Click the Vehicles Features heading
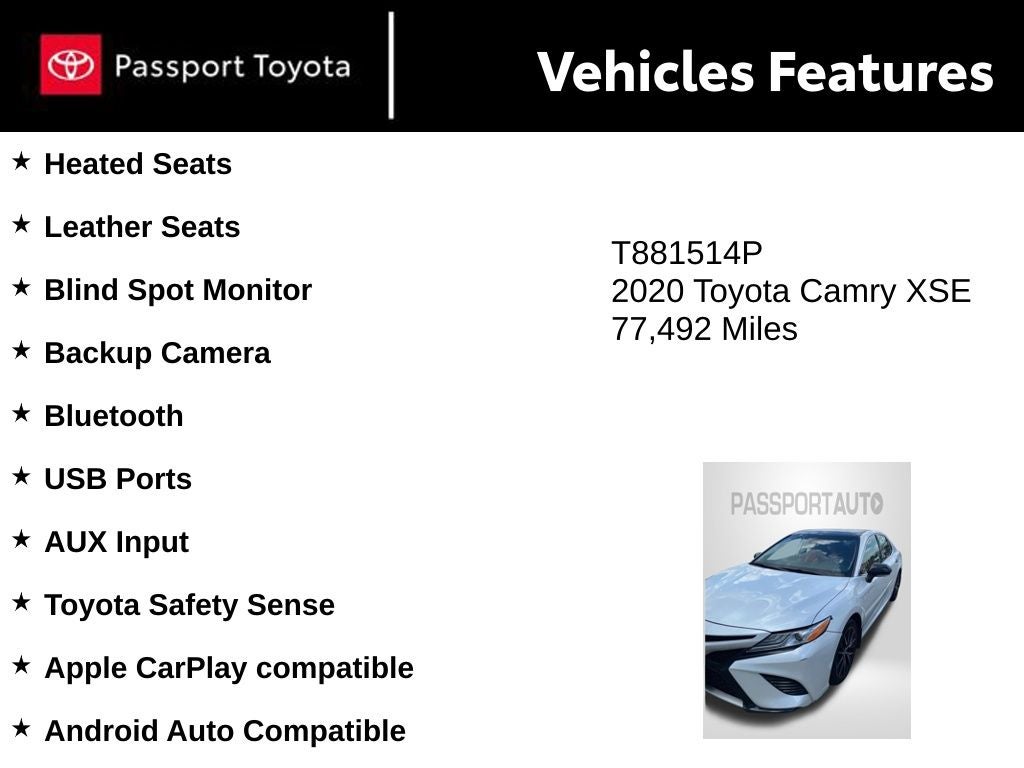 tap(765, 72)
